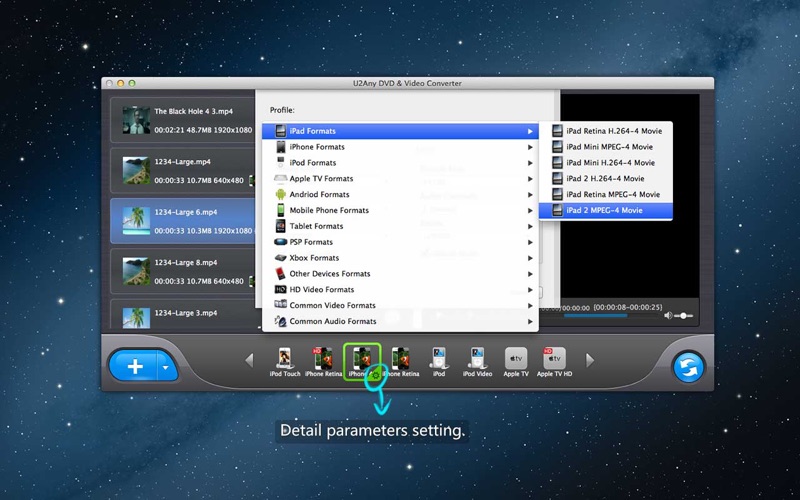Start conversion with the blue circular arrows button

click(688, 367)
